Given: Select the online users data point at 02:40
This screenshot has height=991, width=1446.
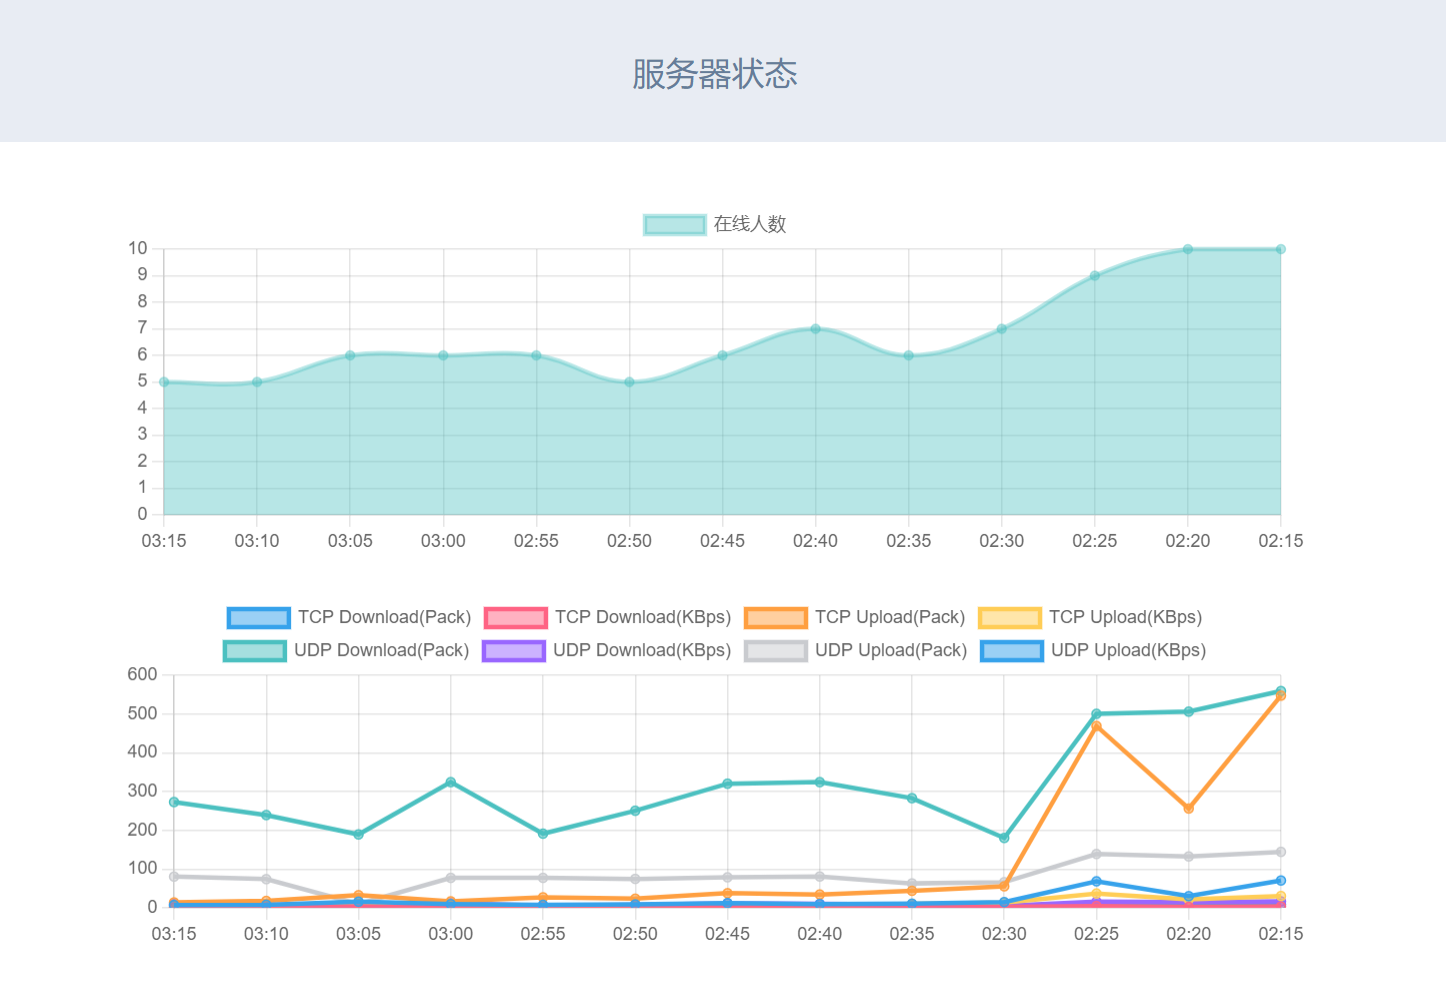Looking at the screenshot, I should [815, 329].
